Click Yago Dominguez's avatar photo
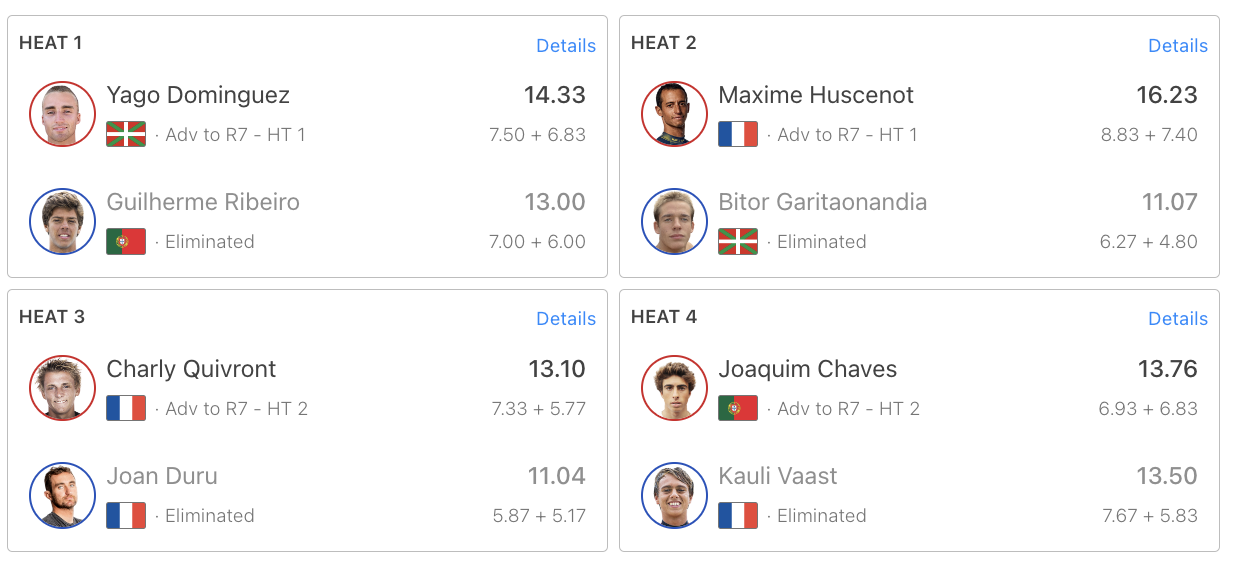Image resolution: width=1242 pixels, height=584 pixels. (x=62, y=114)
